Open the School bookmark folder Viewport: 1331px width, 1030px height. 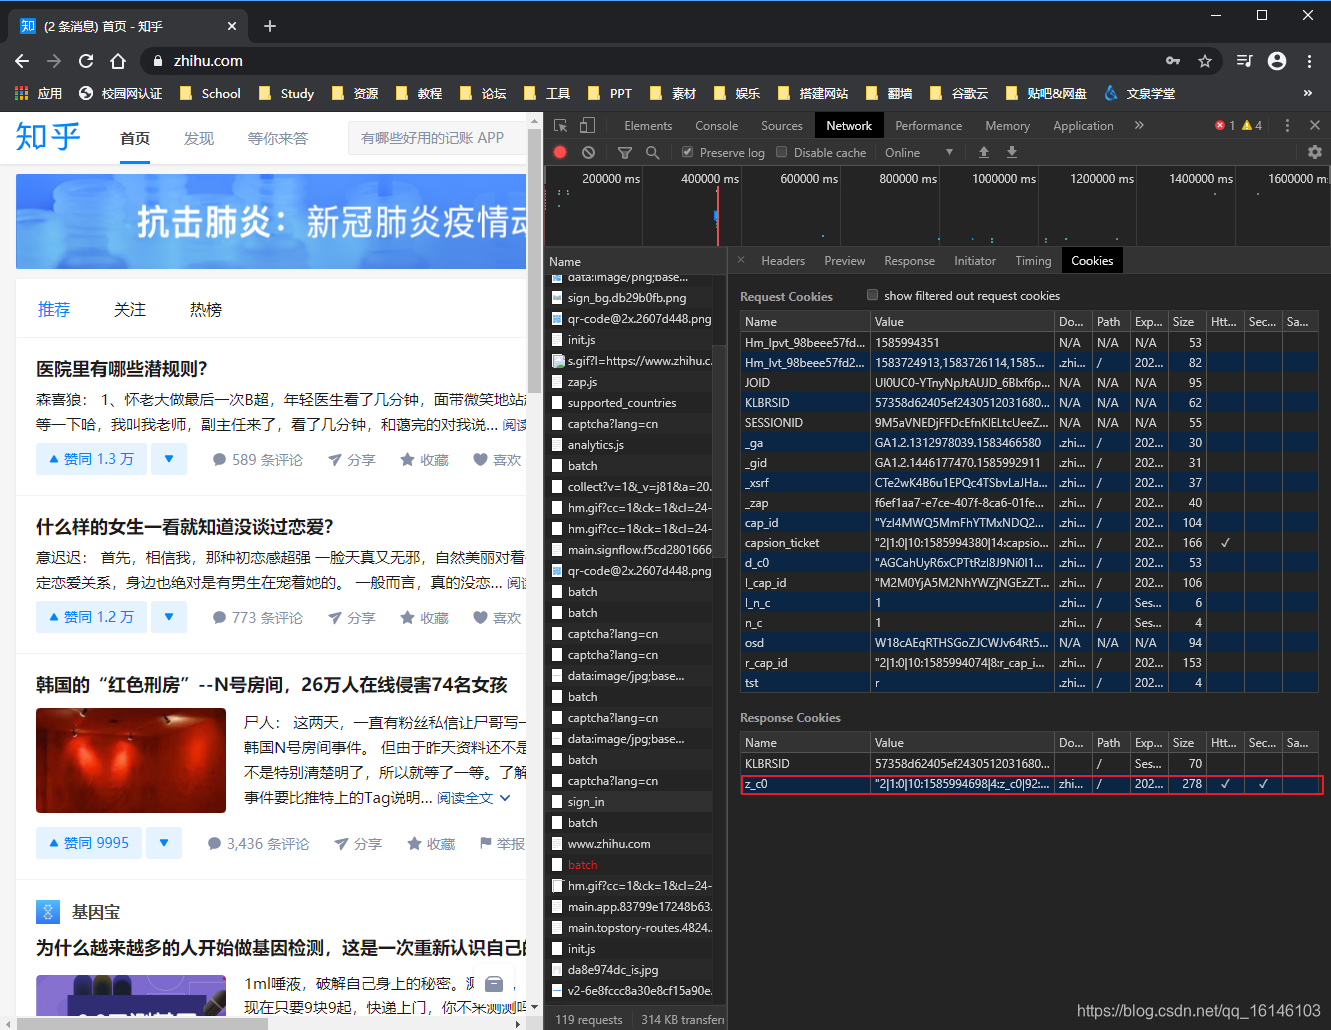[210, 93]
